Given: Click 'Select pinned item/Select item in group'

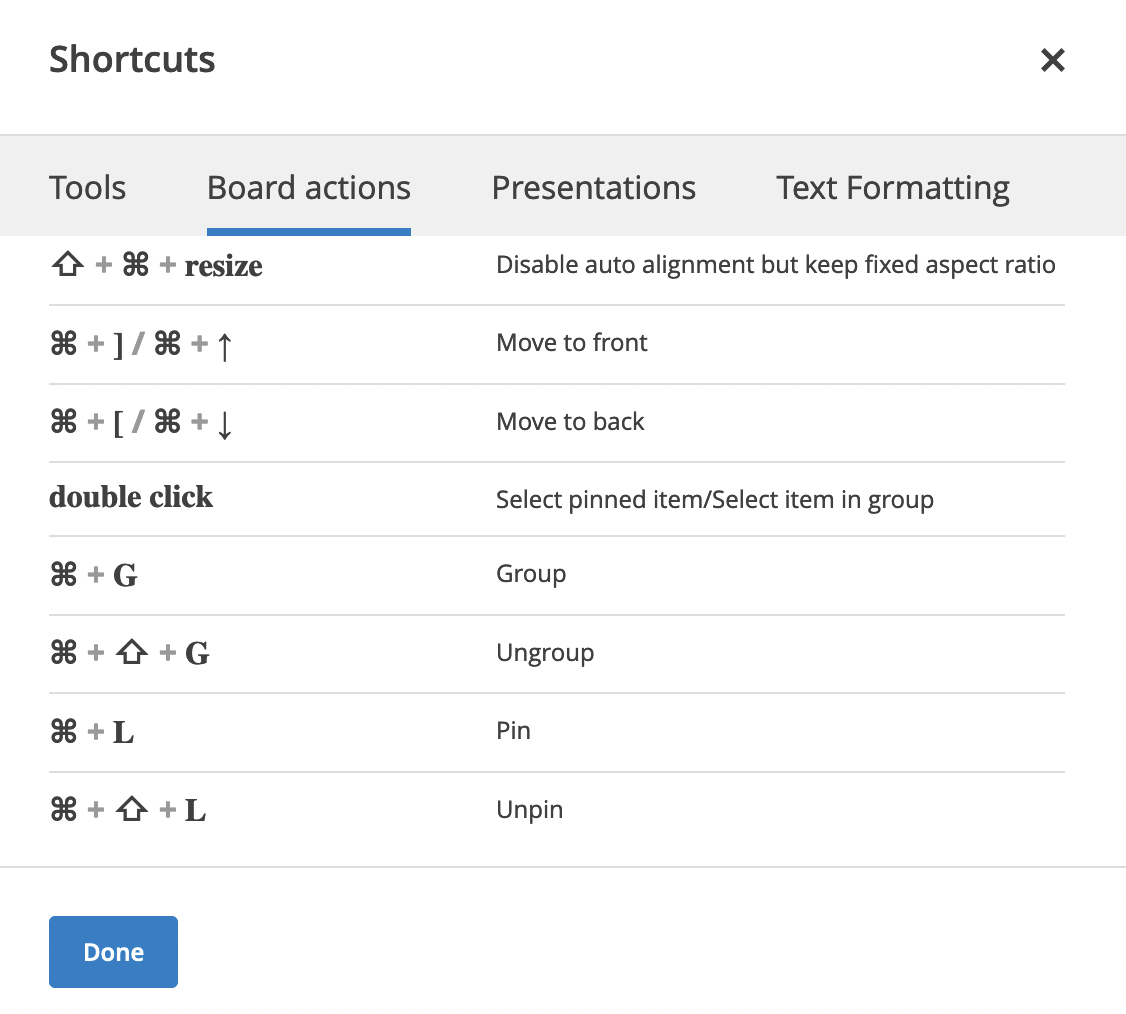Looking at the screenshot, I should pos(715,500).
